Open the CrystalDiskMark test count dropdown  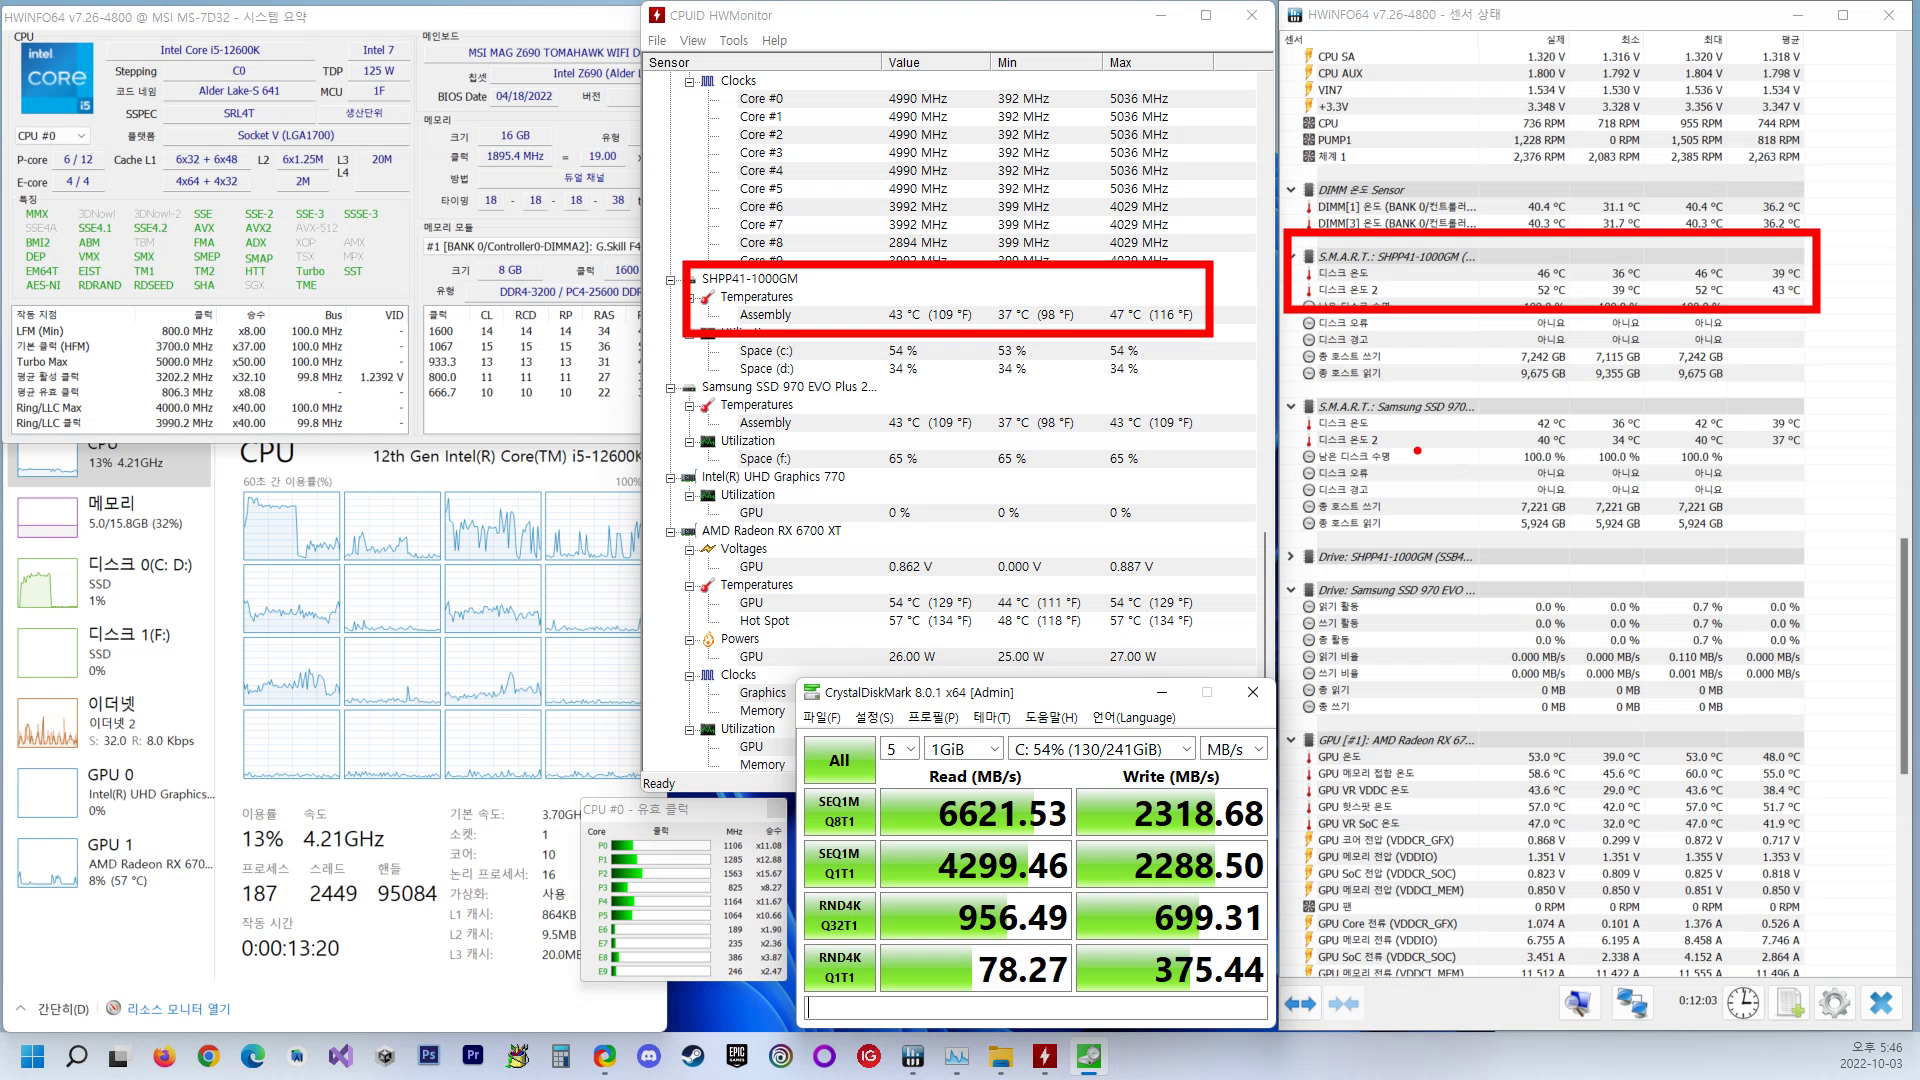pyautogui.click(x=899, y=749)
